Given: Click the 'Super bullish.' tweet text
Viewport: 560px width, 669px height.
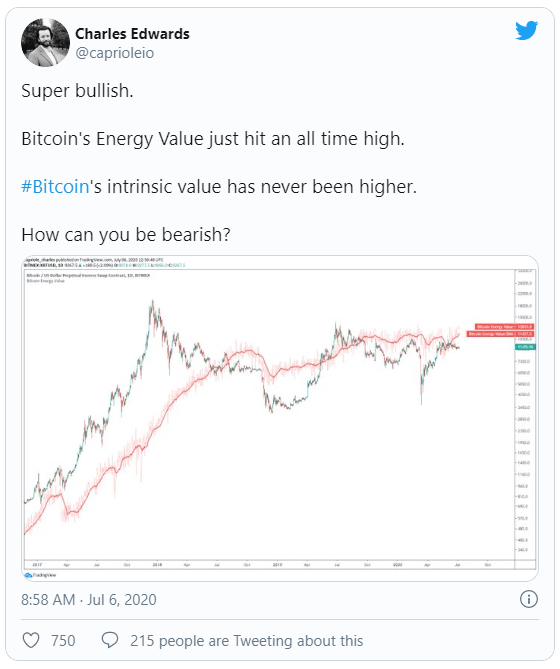Looking at the screenshot, I should click(77, 90).
